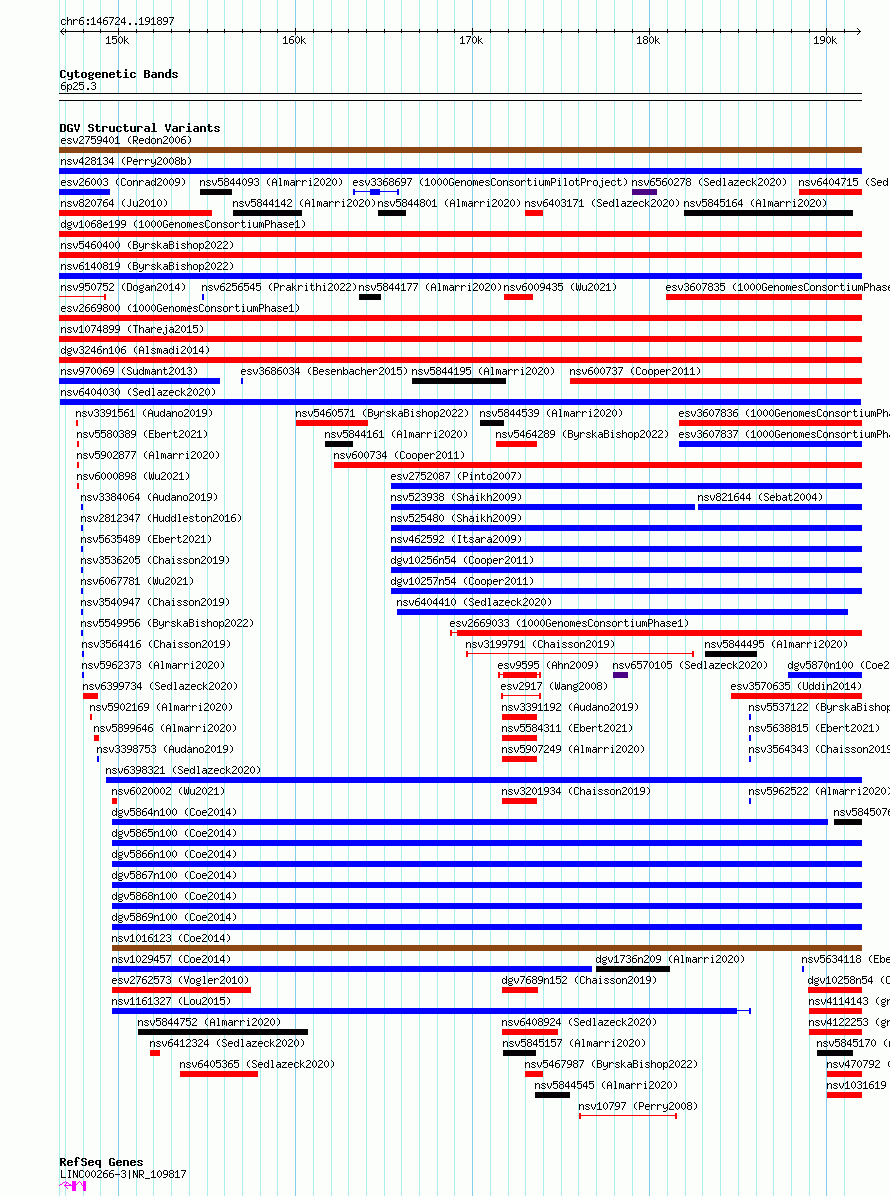
Task: Click dgv1068e199 1000GenomesConsortiumPhase1 label
Action: point(183,224)
